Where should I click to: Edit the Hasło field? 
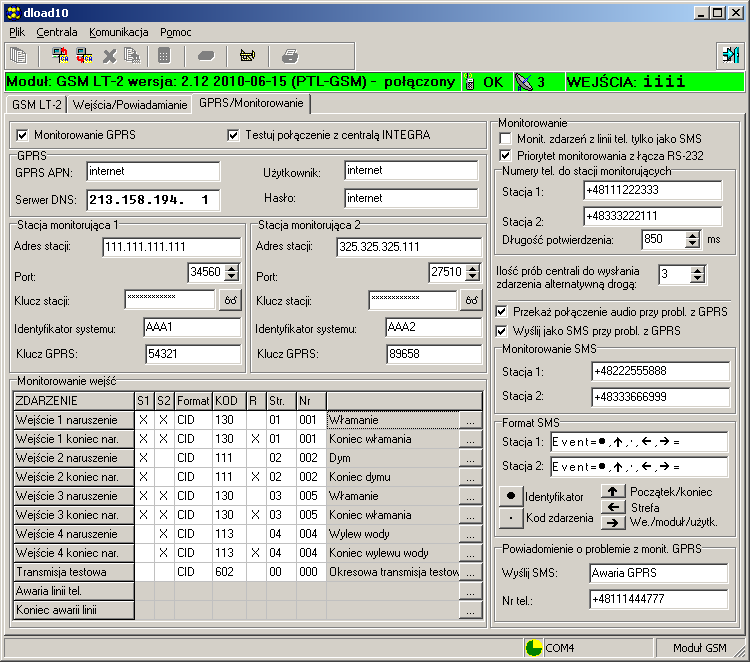(411, 198)
